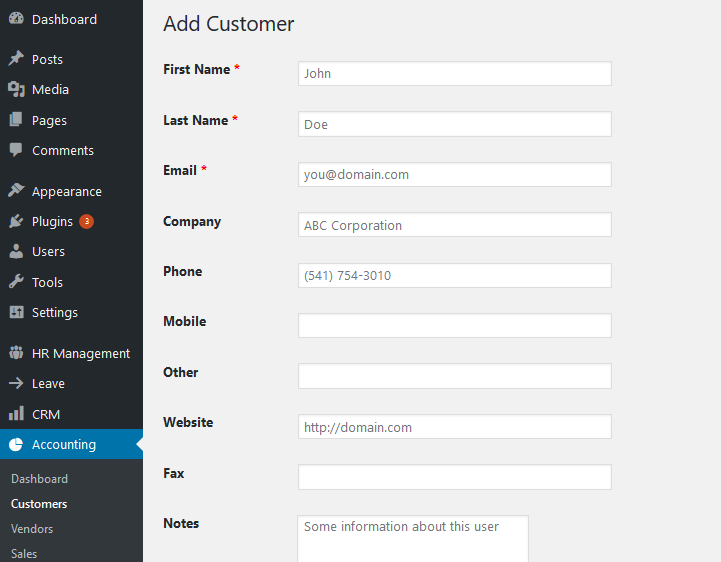The height and width of the screenshot is (562, 721).
Task: Open the Plugins menu
Action: pyautogui.click(x=71, y=222)
